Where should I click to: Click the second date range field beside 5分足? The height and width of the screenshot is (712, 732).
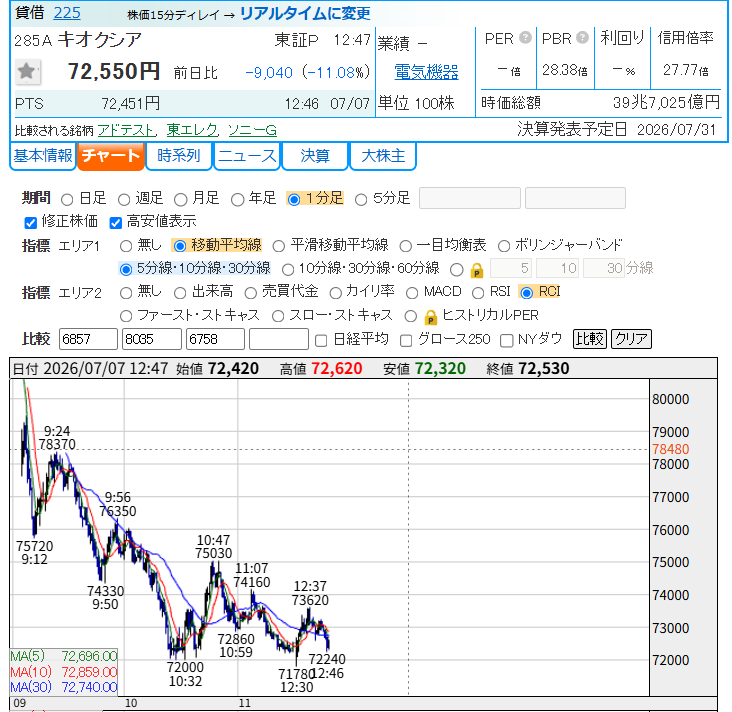[x=575, y=198]
